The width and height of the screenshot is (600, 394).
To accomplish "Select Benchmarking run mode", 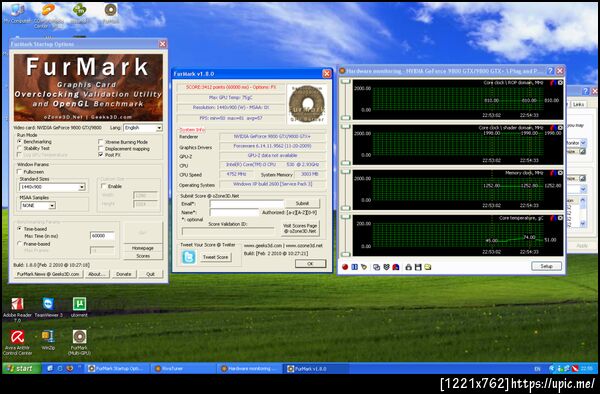I will [20, 142].
